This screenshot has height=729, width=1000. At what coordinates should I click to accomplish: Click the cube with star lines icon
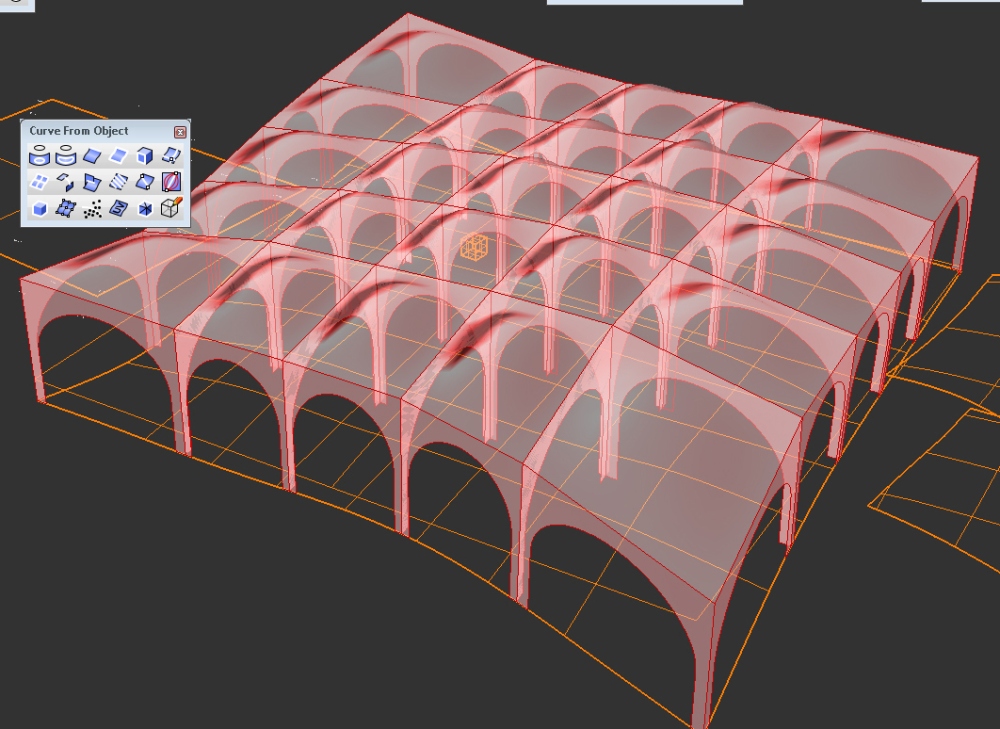tap(144, 208)
